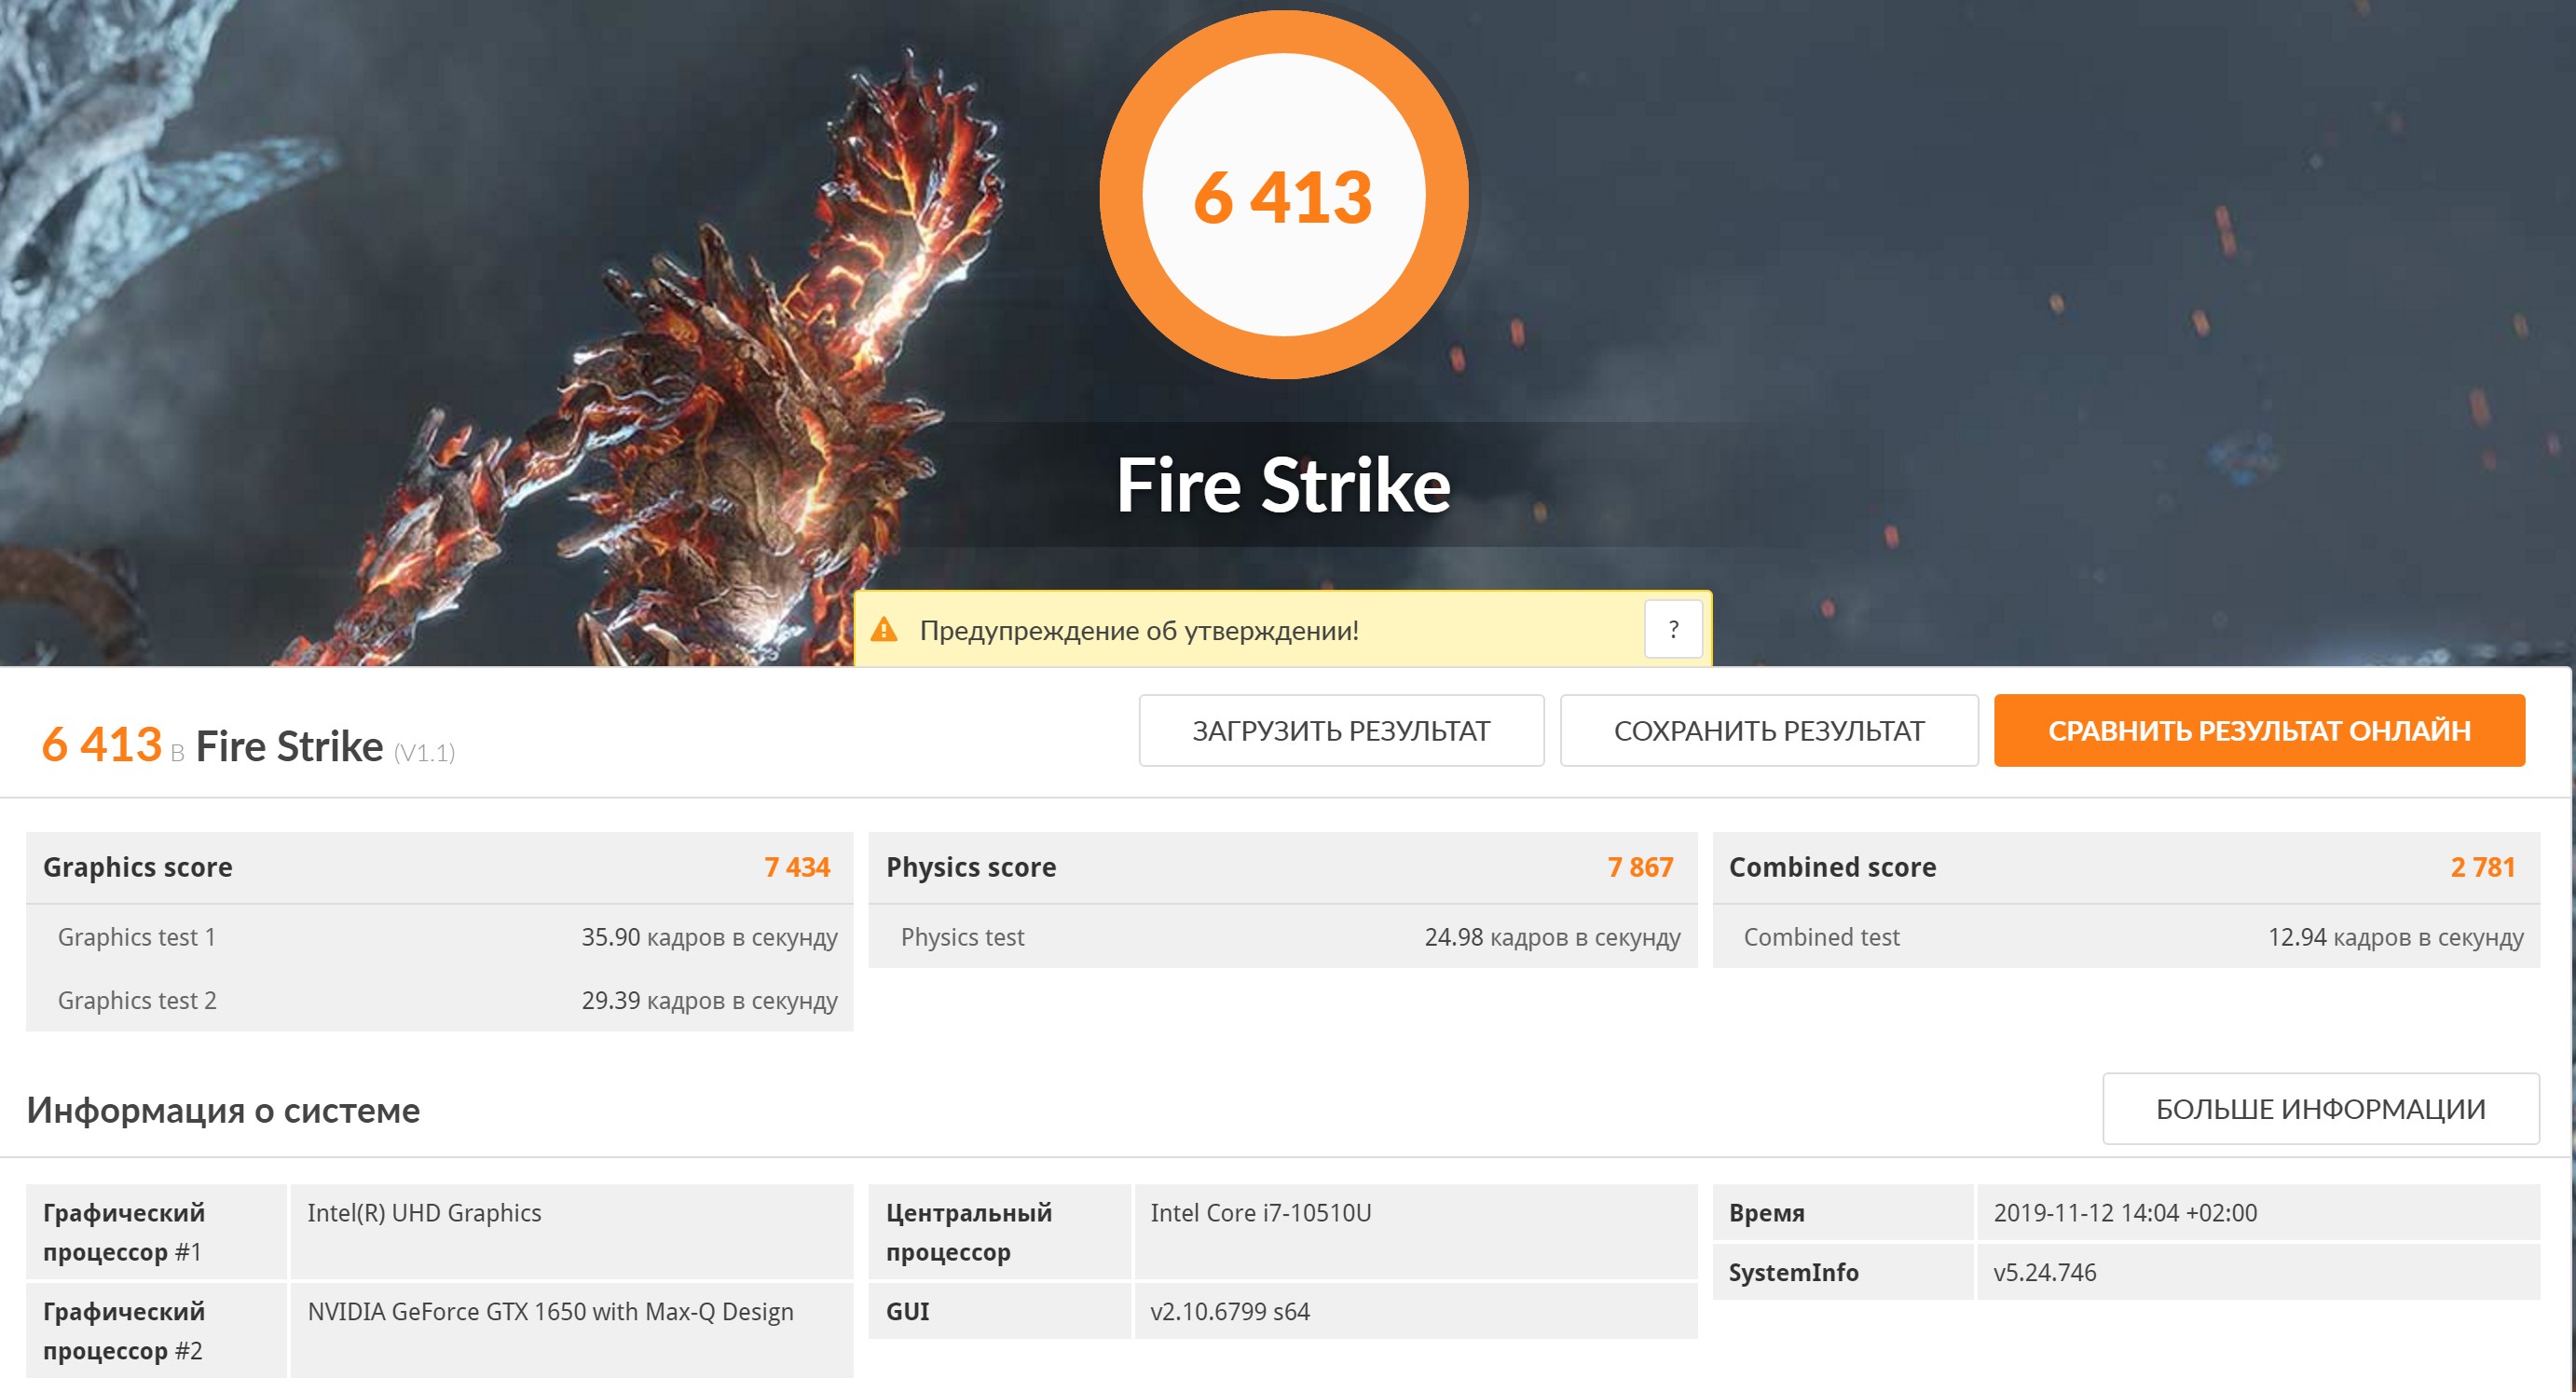
Task: Click the Информация о системе heading
Action: tap(223, 1110)
